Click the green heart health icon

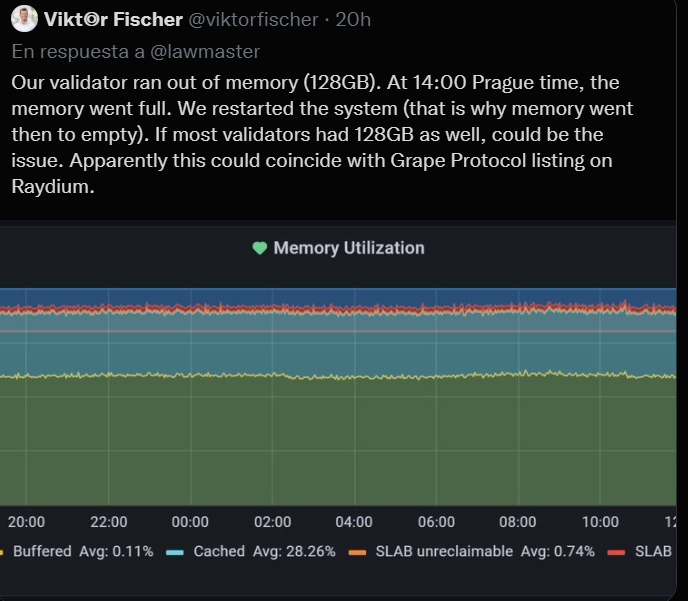[x=259, y=248]
